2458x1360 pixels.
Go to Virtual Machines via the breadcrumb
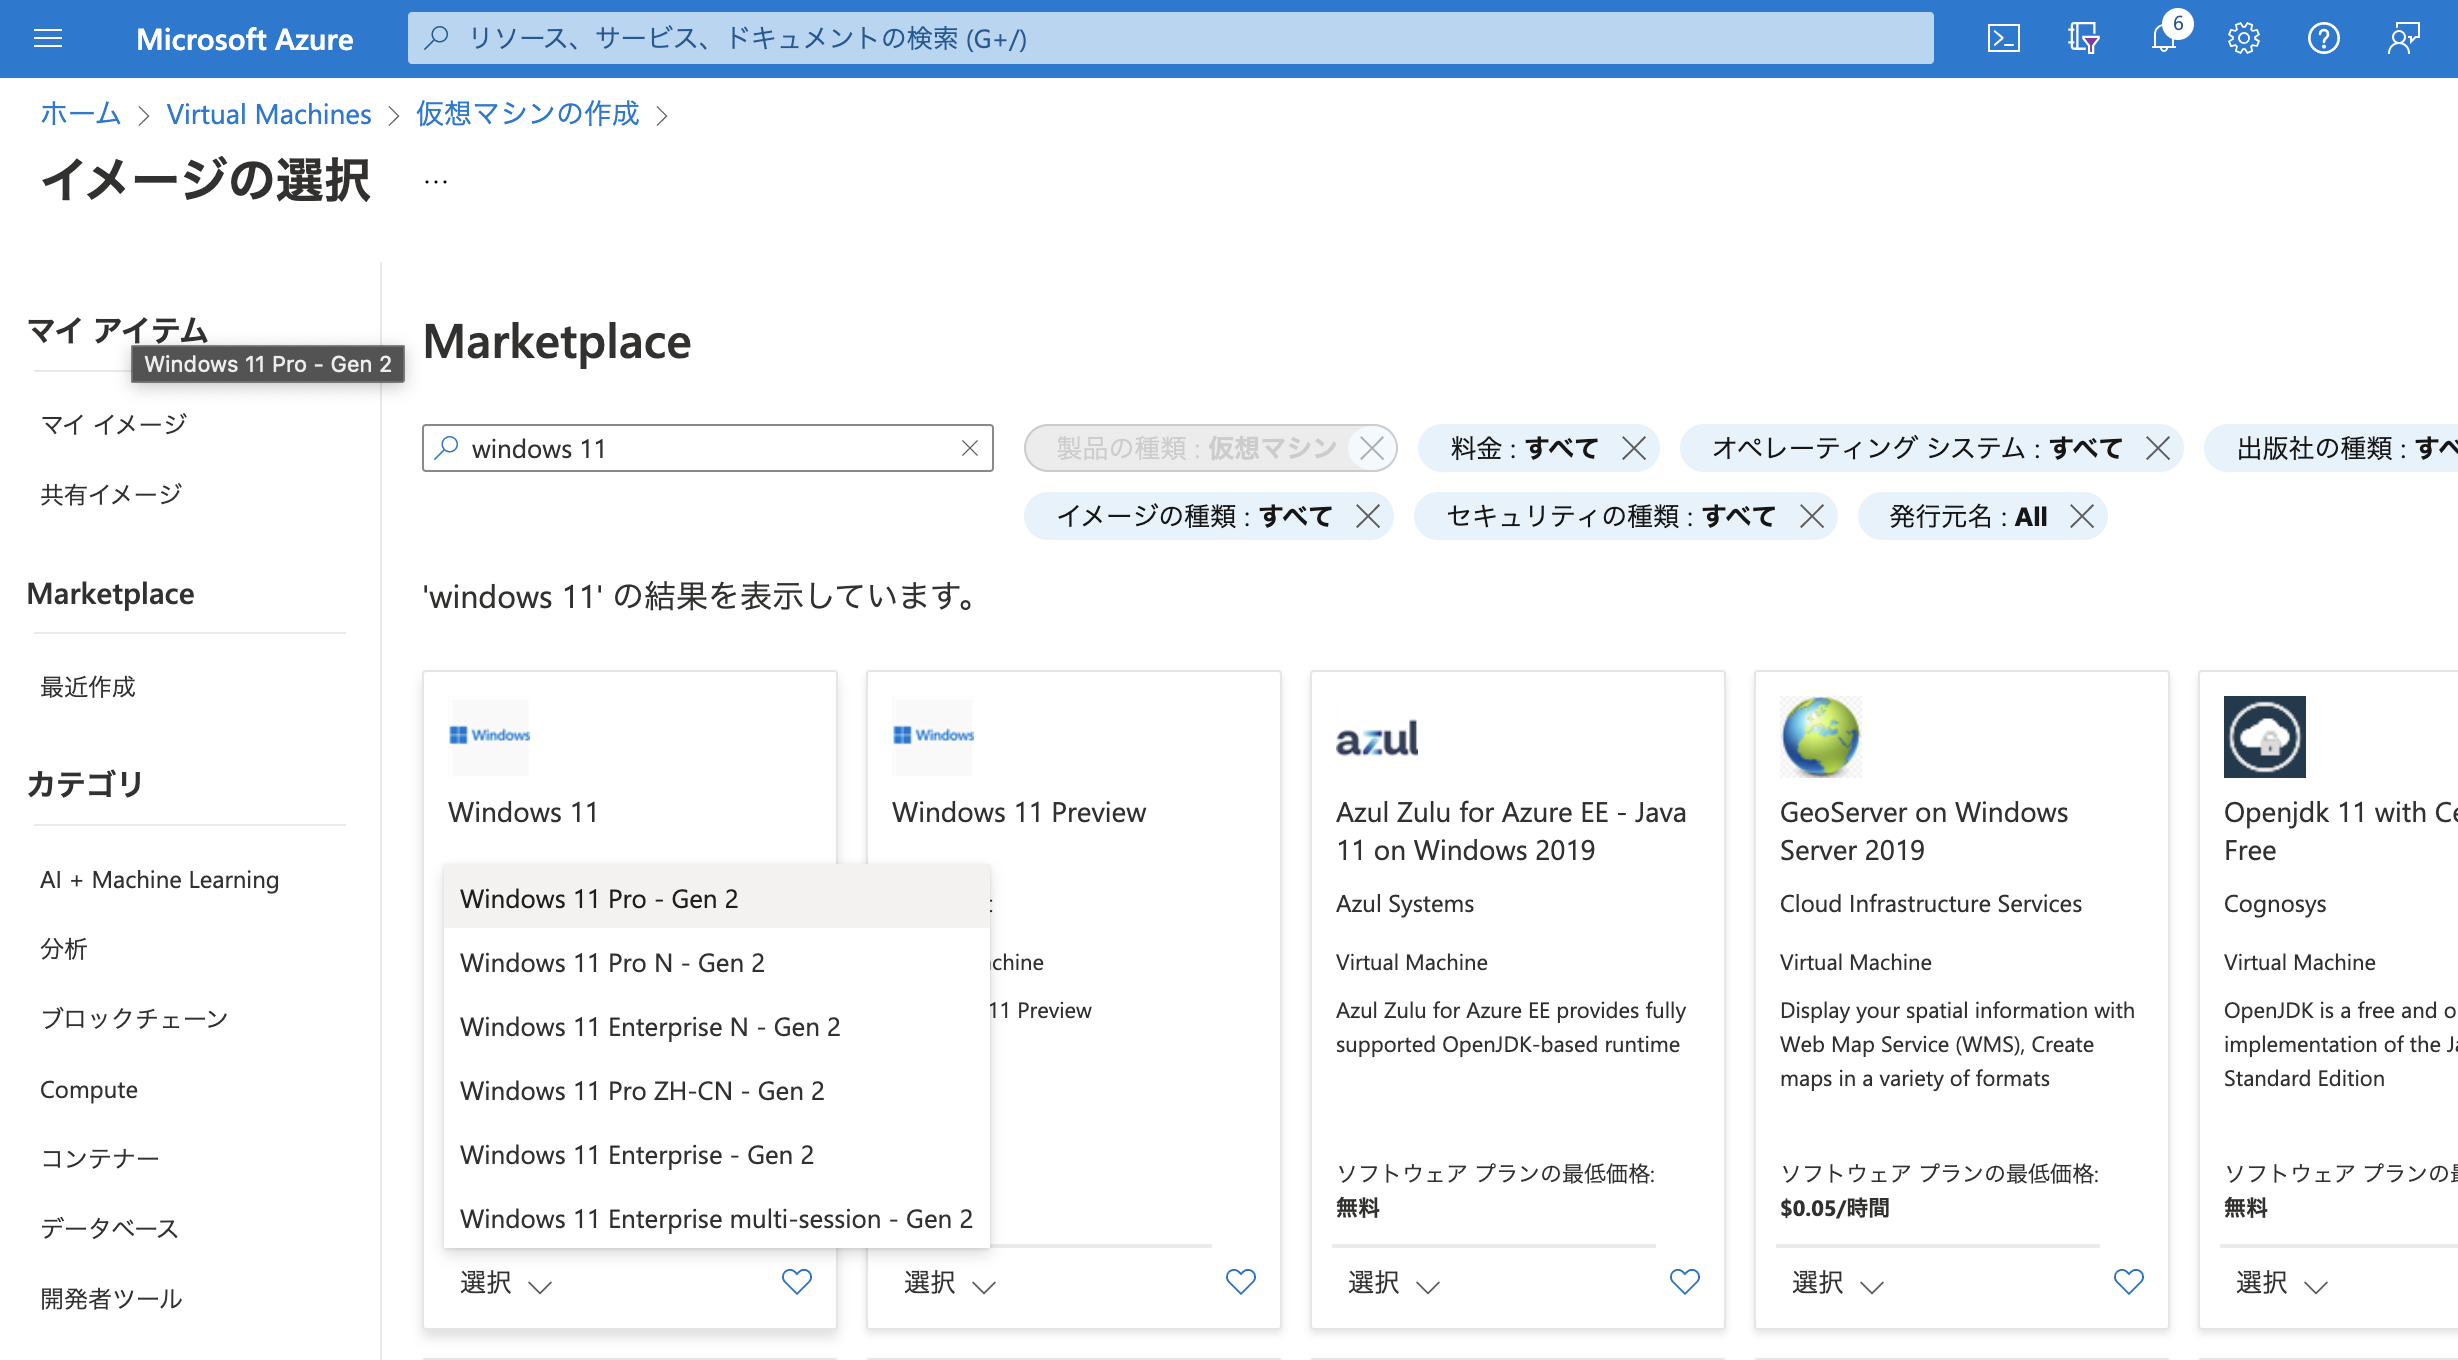269,113
